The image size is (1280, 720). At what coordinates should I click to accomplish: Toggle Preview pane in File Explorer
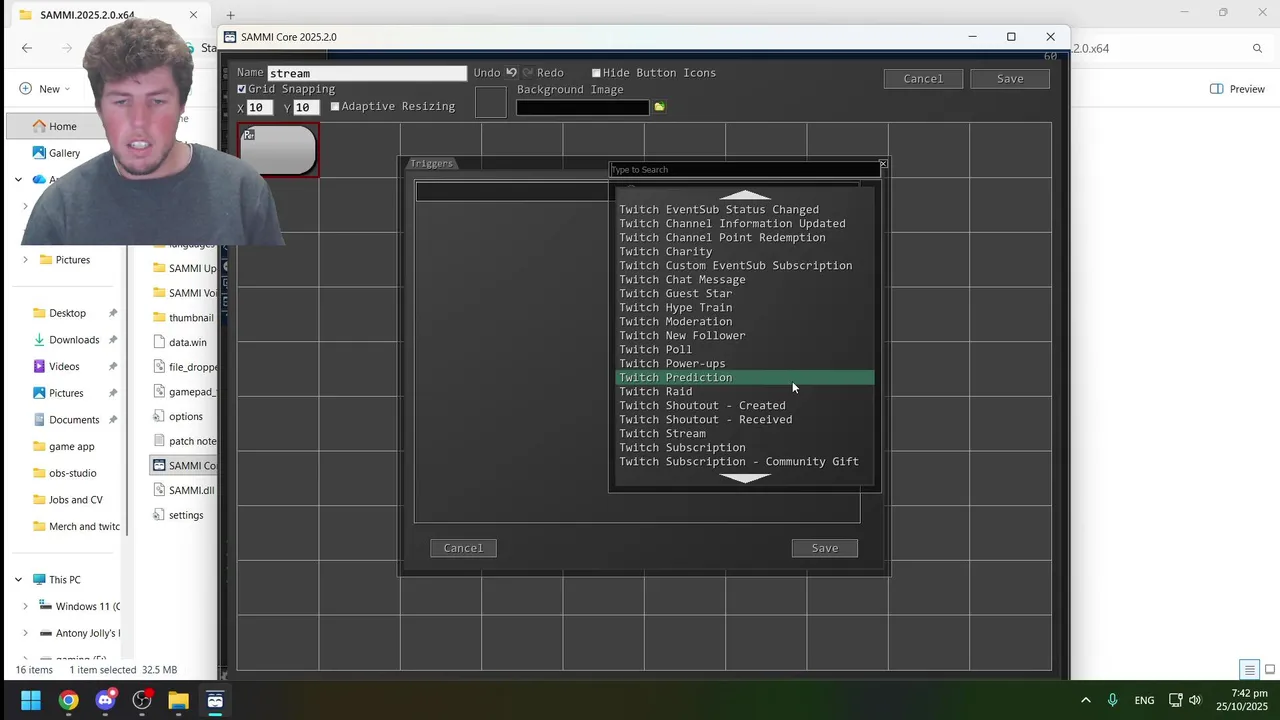tap(1237, 89)
